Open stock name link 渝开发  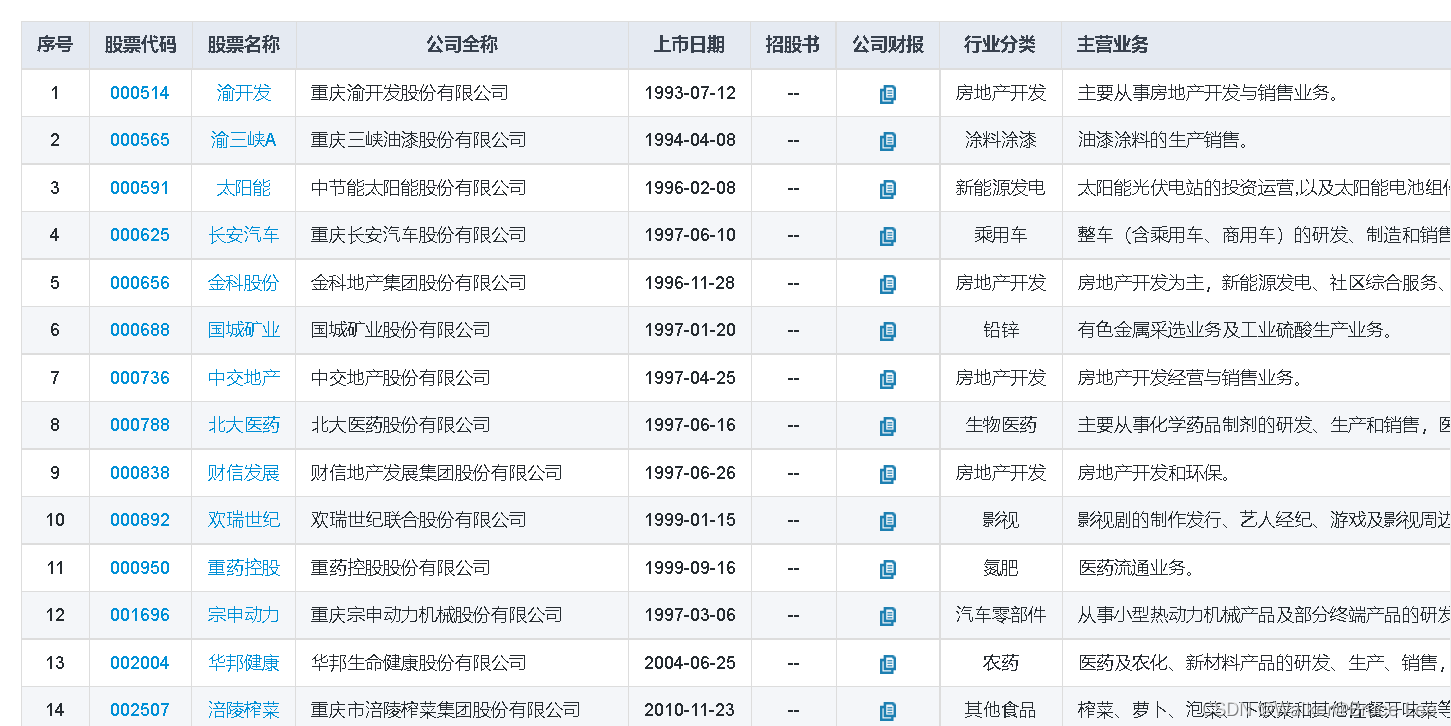(244, 93)
